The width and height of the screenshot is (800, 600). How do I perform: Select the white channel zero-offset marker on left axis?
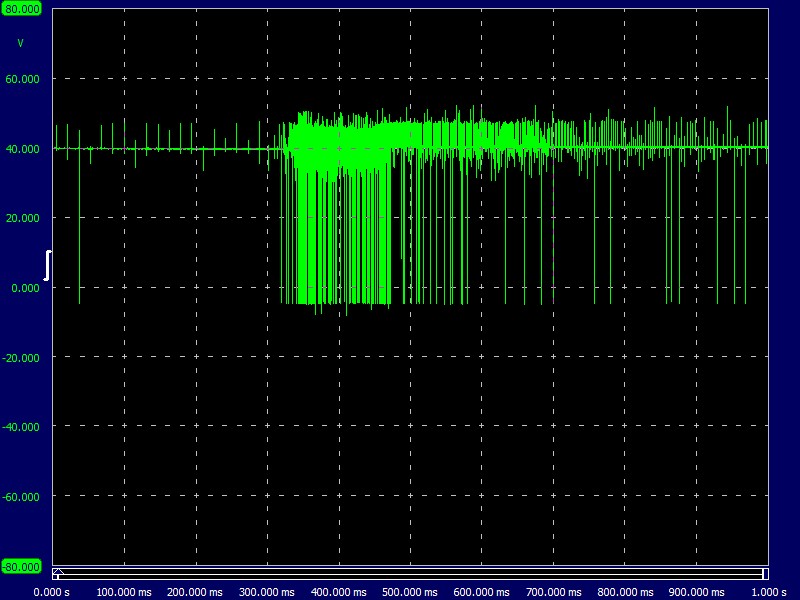47,265
